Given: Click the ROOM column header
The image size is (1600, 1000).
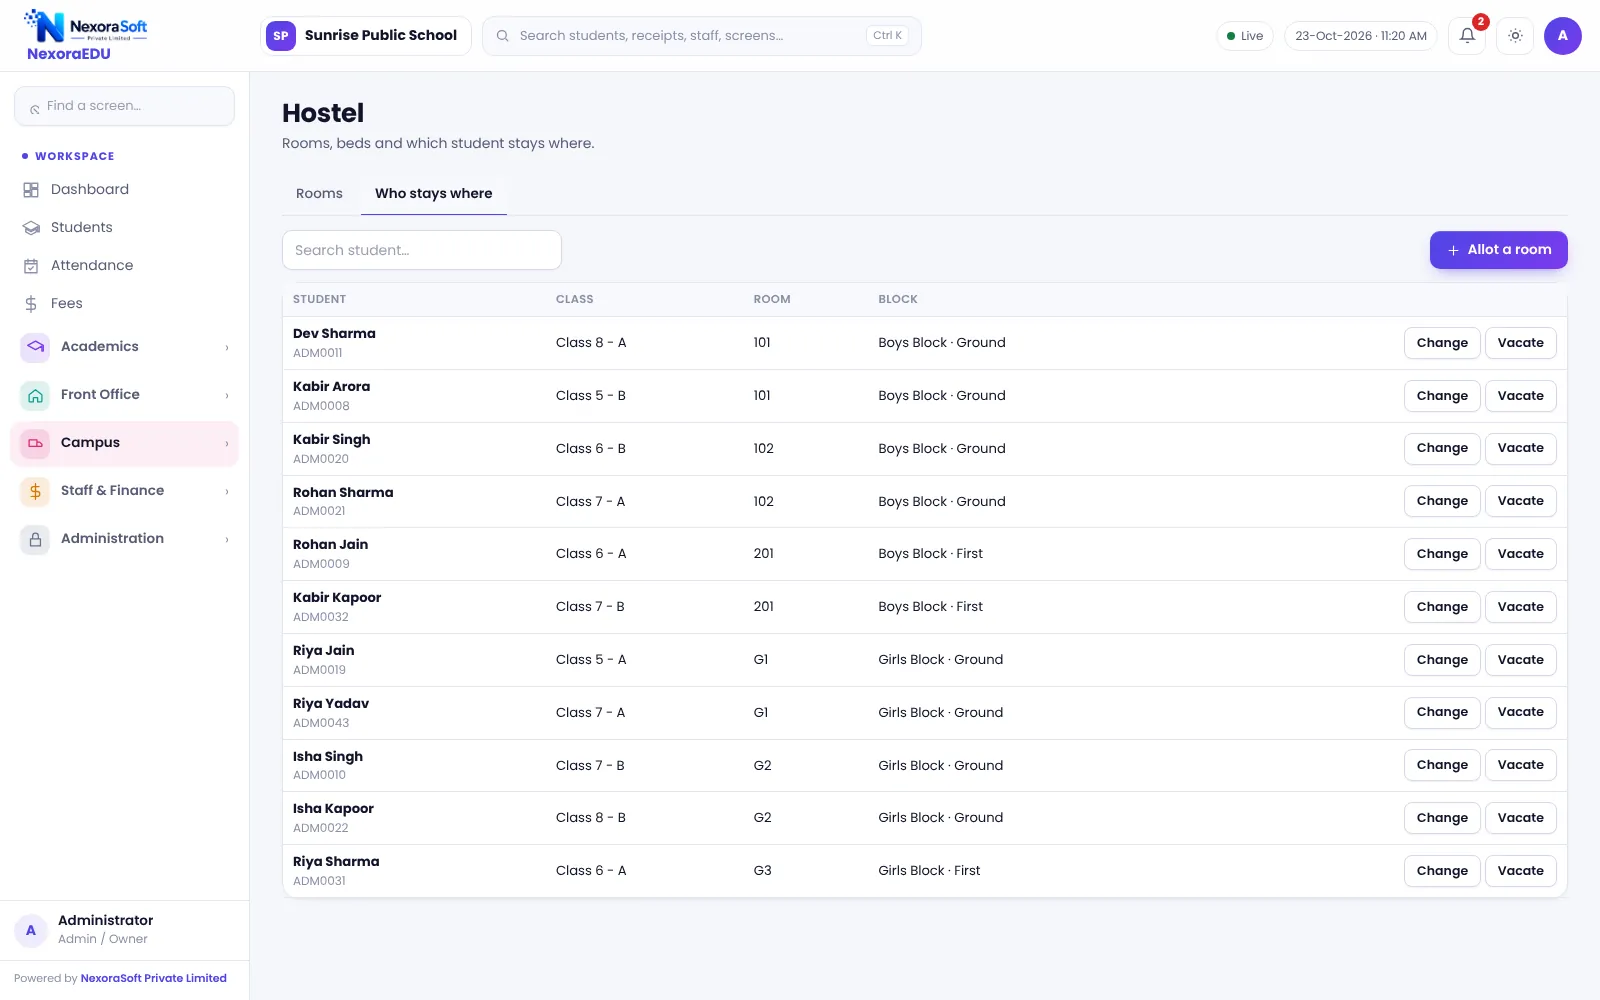Looking at the screenshot, I should 772,299.
